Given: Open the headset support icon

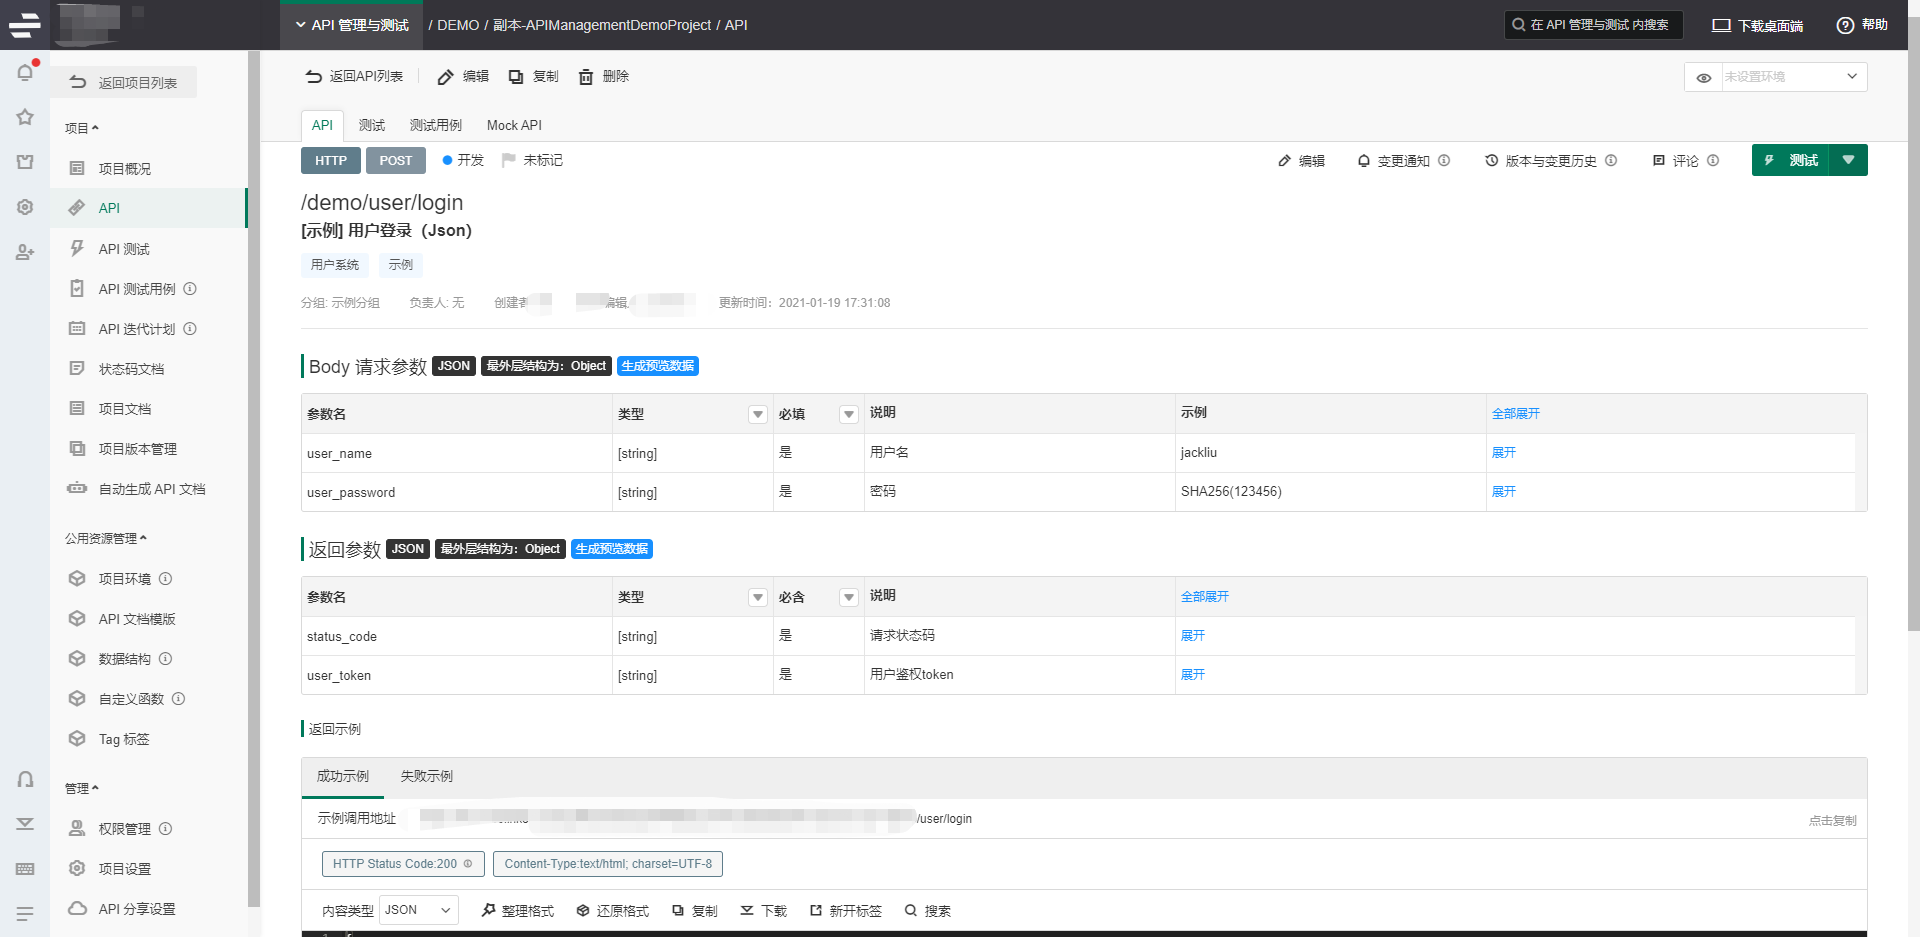Looking at the screenshot, I should click(x=25, y=779).
